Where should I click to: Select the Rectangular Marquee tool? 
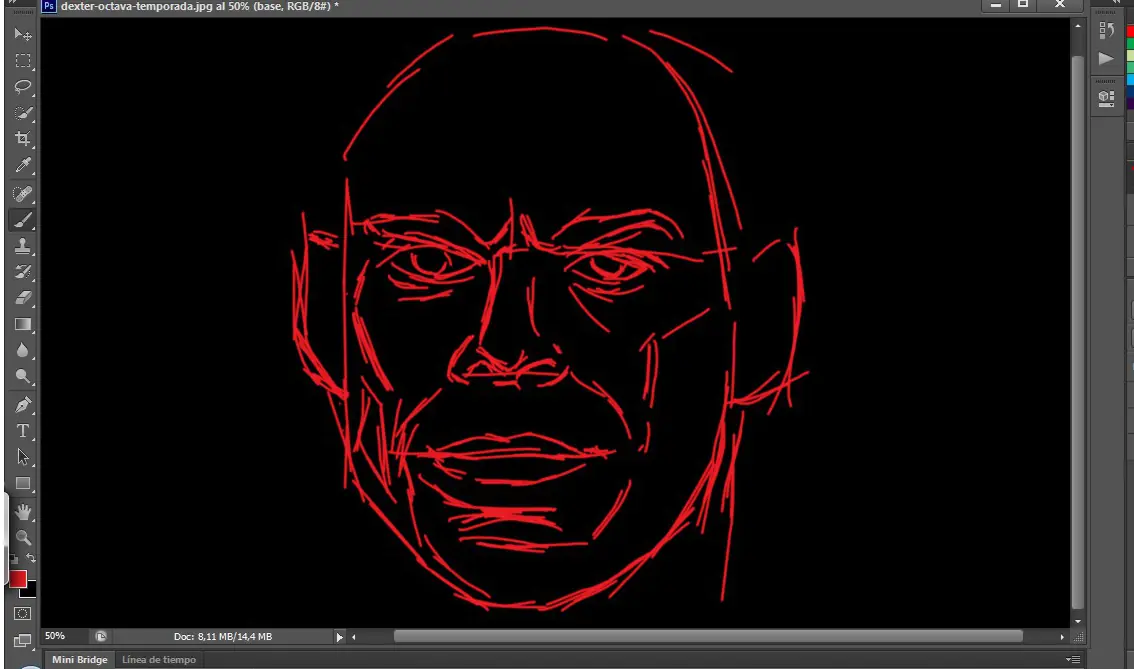22,61
